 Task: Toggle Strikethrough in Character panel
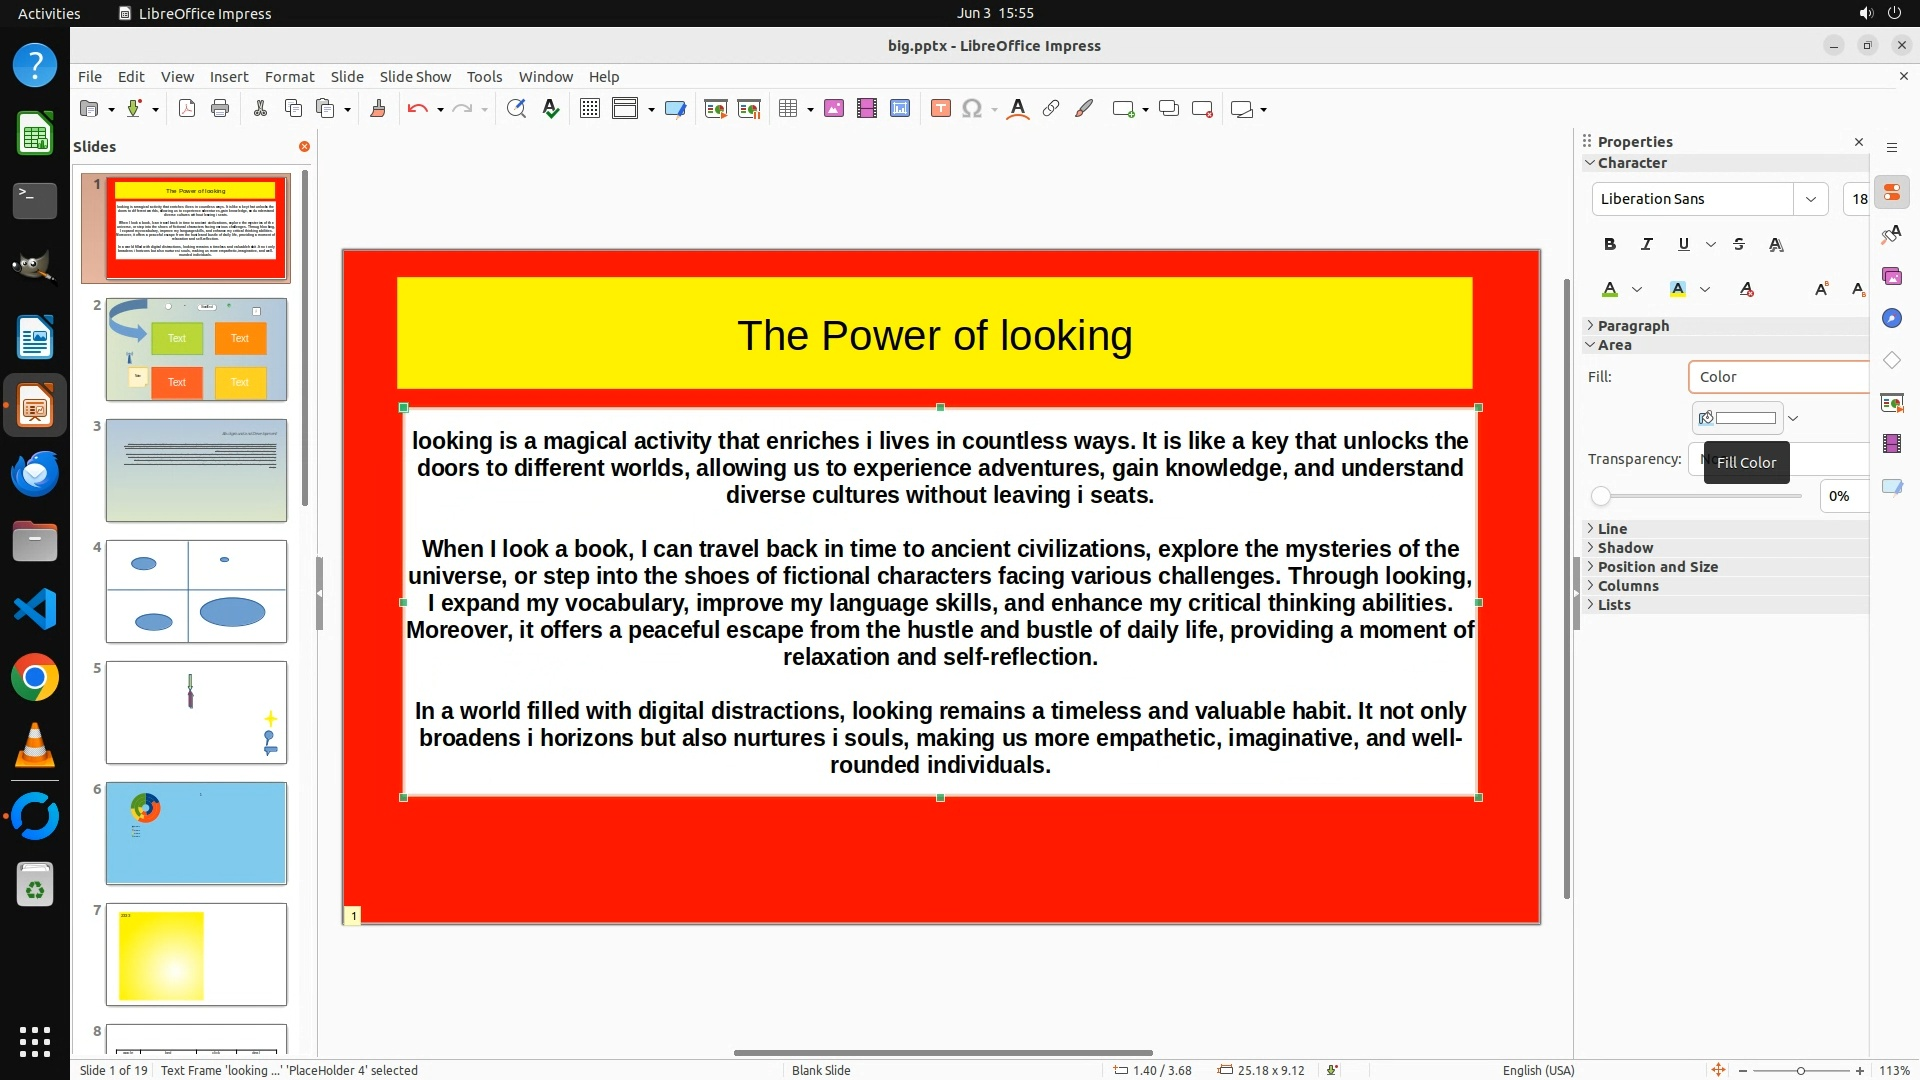(1739, 244)
